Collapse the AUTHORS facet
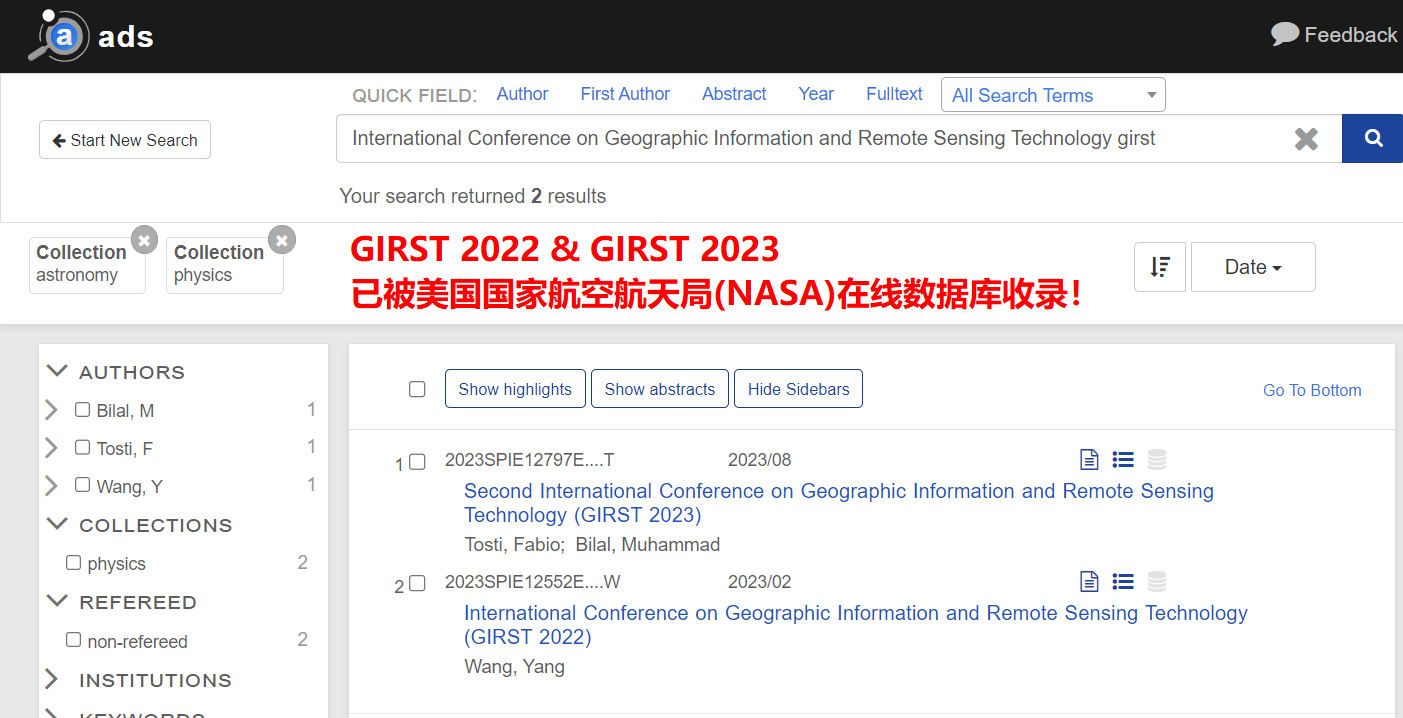This screenshot has height=718, width=1403. (x=58, y=371)
